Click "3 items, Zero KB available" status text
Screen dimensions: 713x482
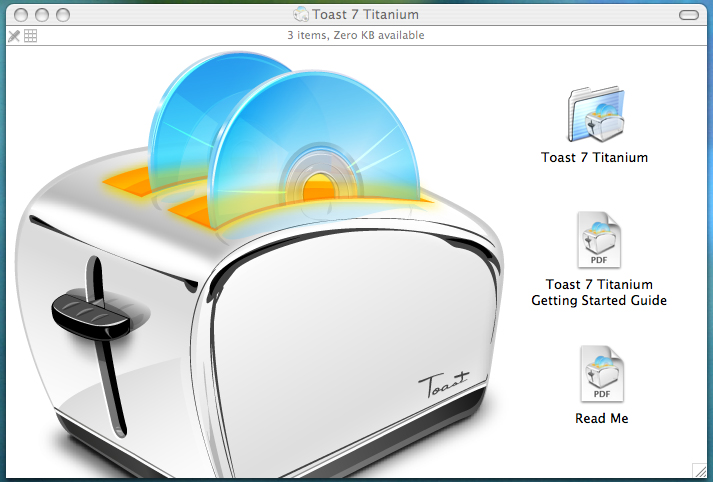356,35
